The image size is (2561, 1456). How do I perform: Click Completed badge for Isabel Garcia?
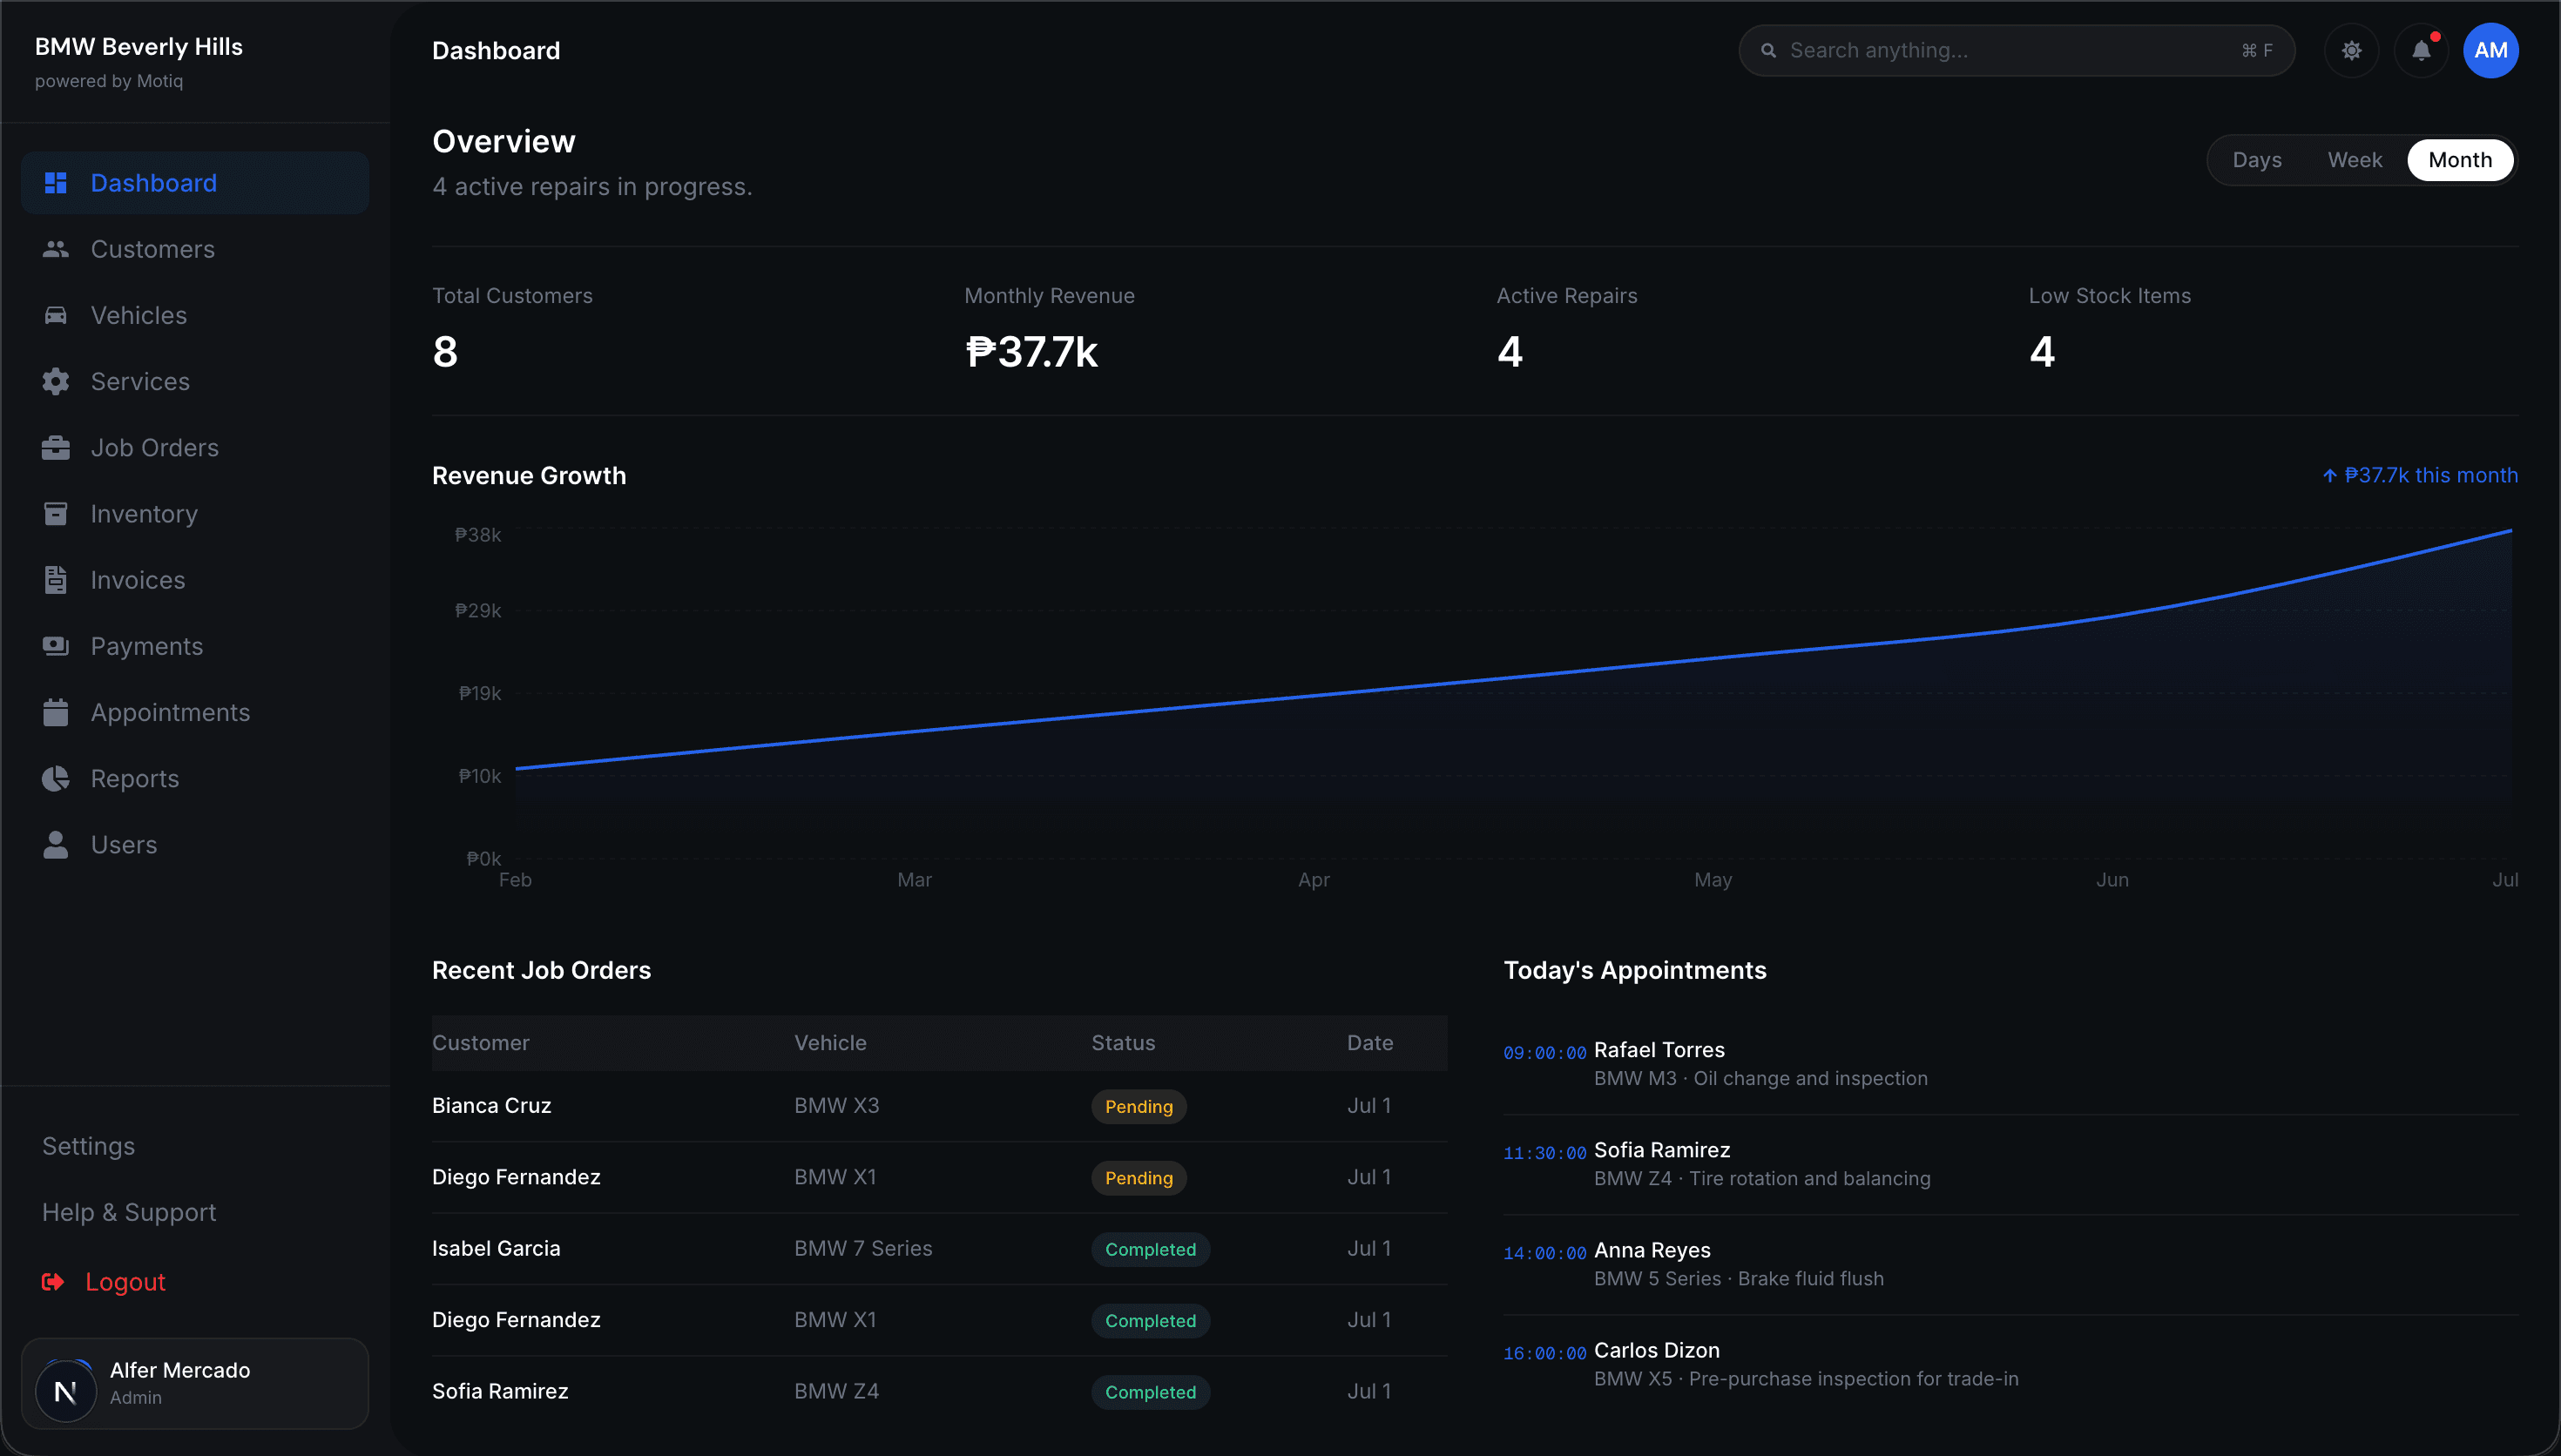click(x=1150, y=1249)
